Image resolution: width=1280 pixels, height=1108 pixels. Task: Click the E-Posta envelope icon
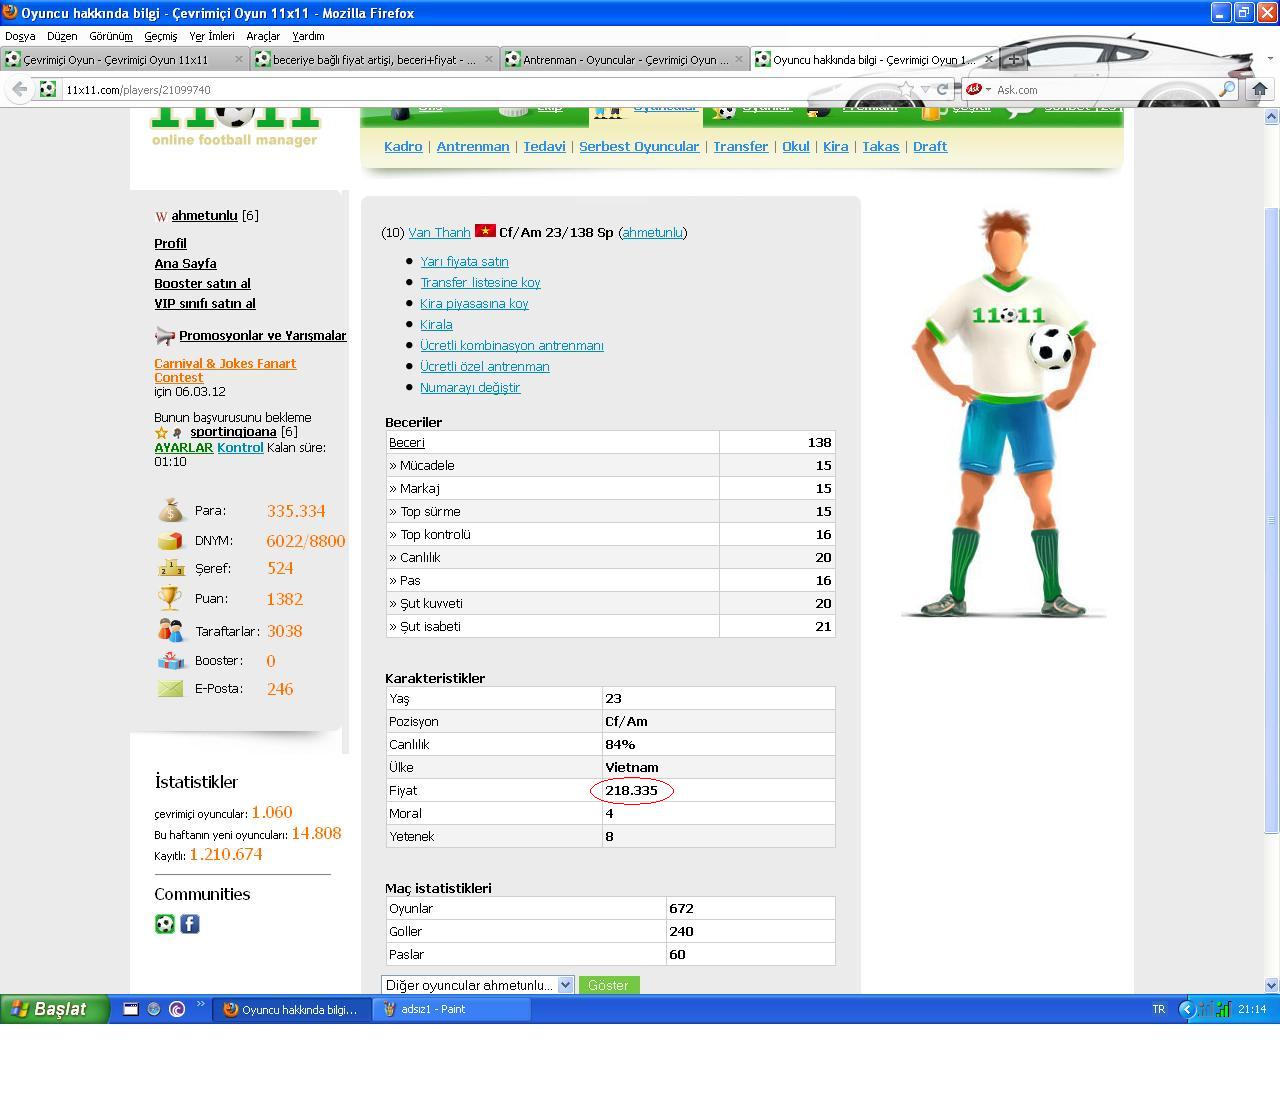point(171,689)
